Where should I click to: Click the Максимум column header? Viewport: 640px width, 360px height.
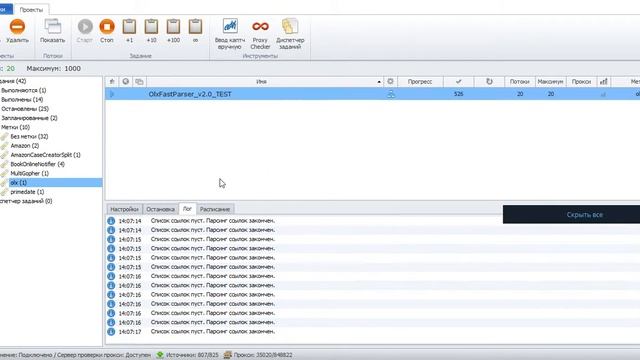point(550,82)
